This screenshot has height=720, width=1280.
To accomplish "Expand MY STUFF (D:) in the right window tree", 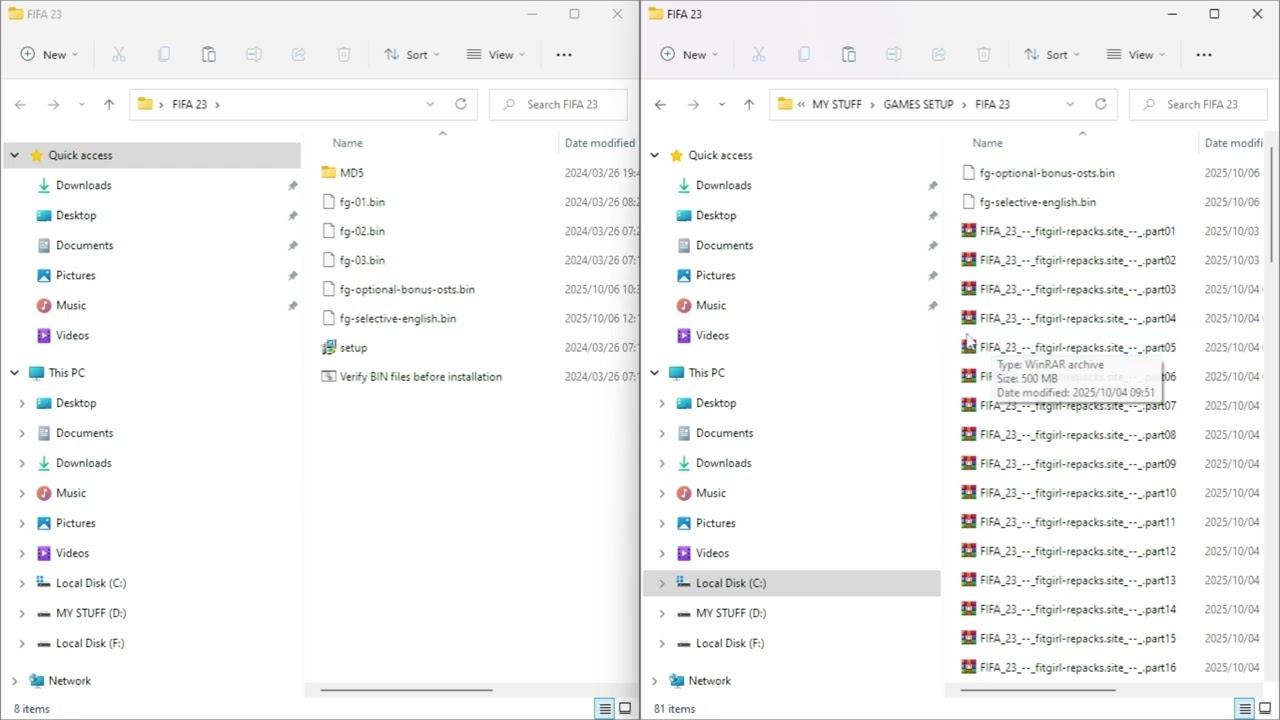I will click(x=662, y=613).
